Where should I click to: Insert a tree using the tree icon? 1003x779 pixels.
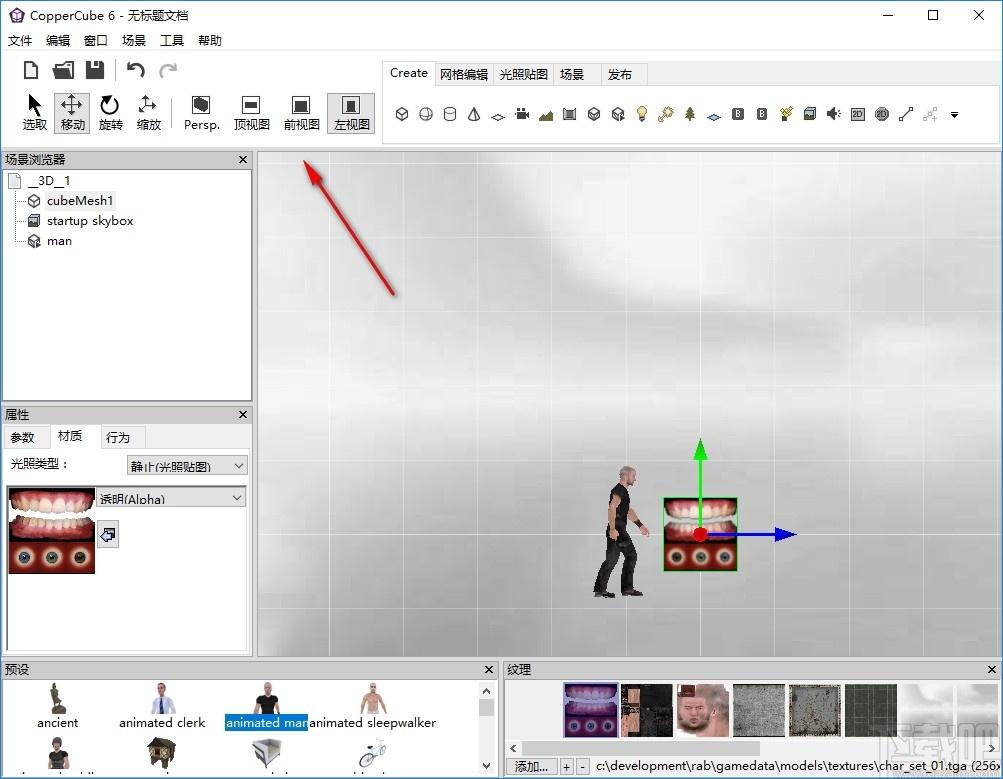690,114
